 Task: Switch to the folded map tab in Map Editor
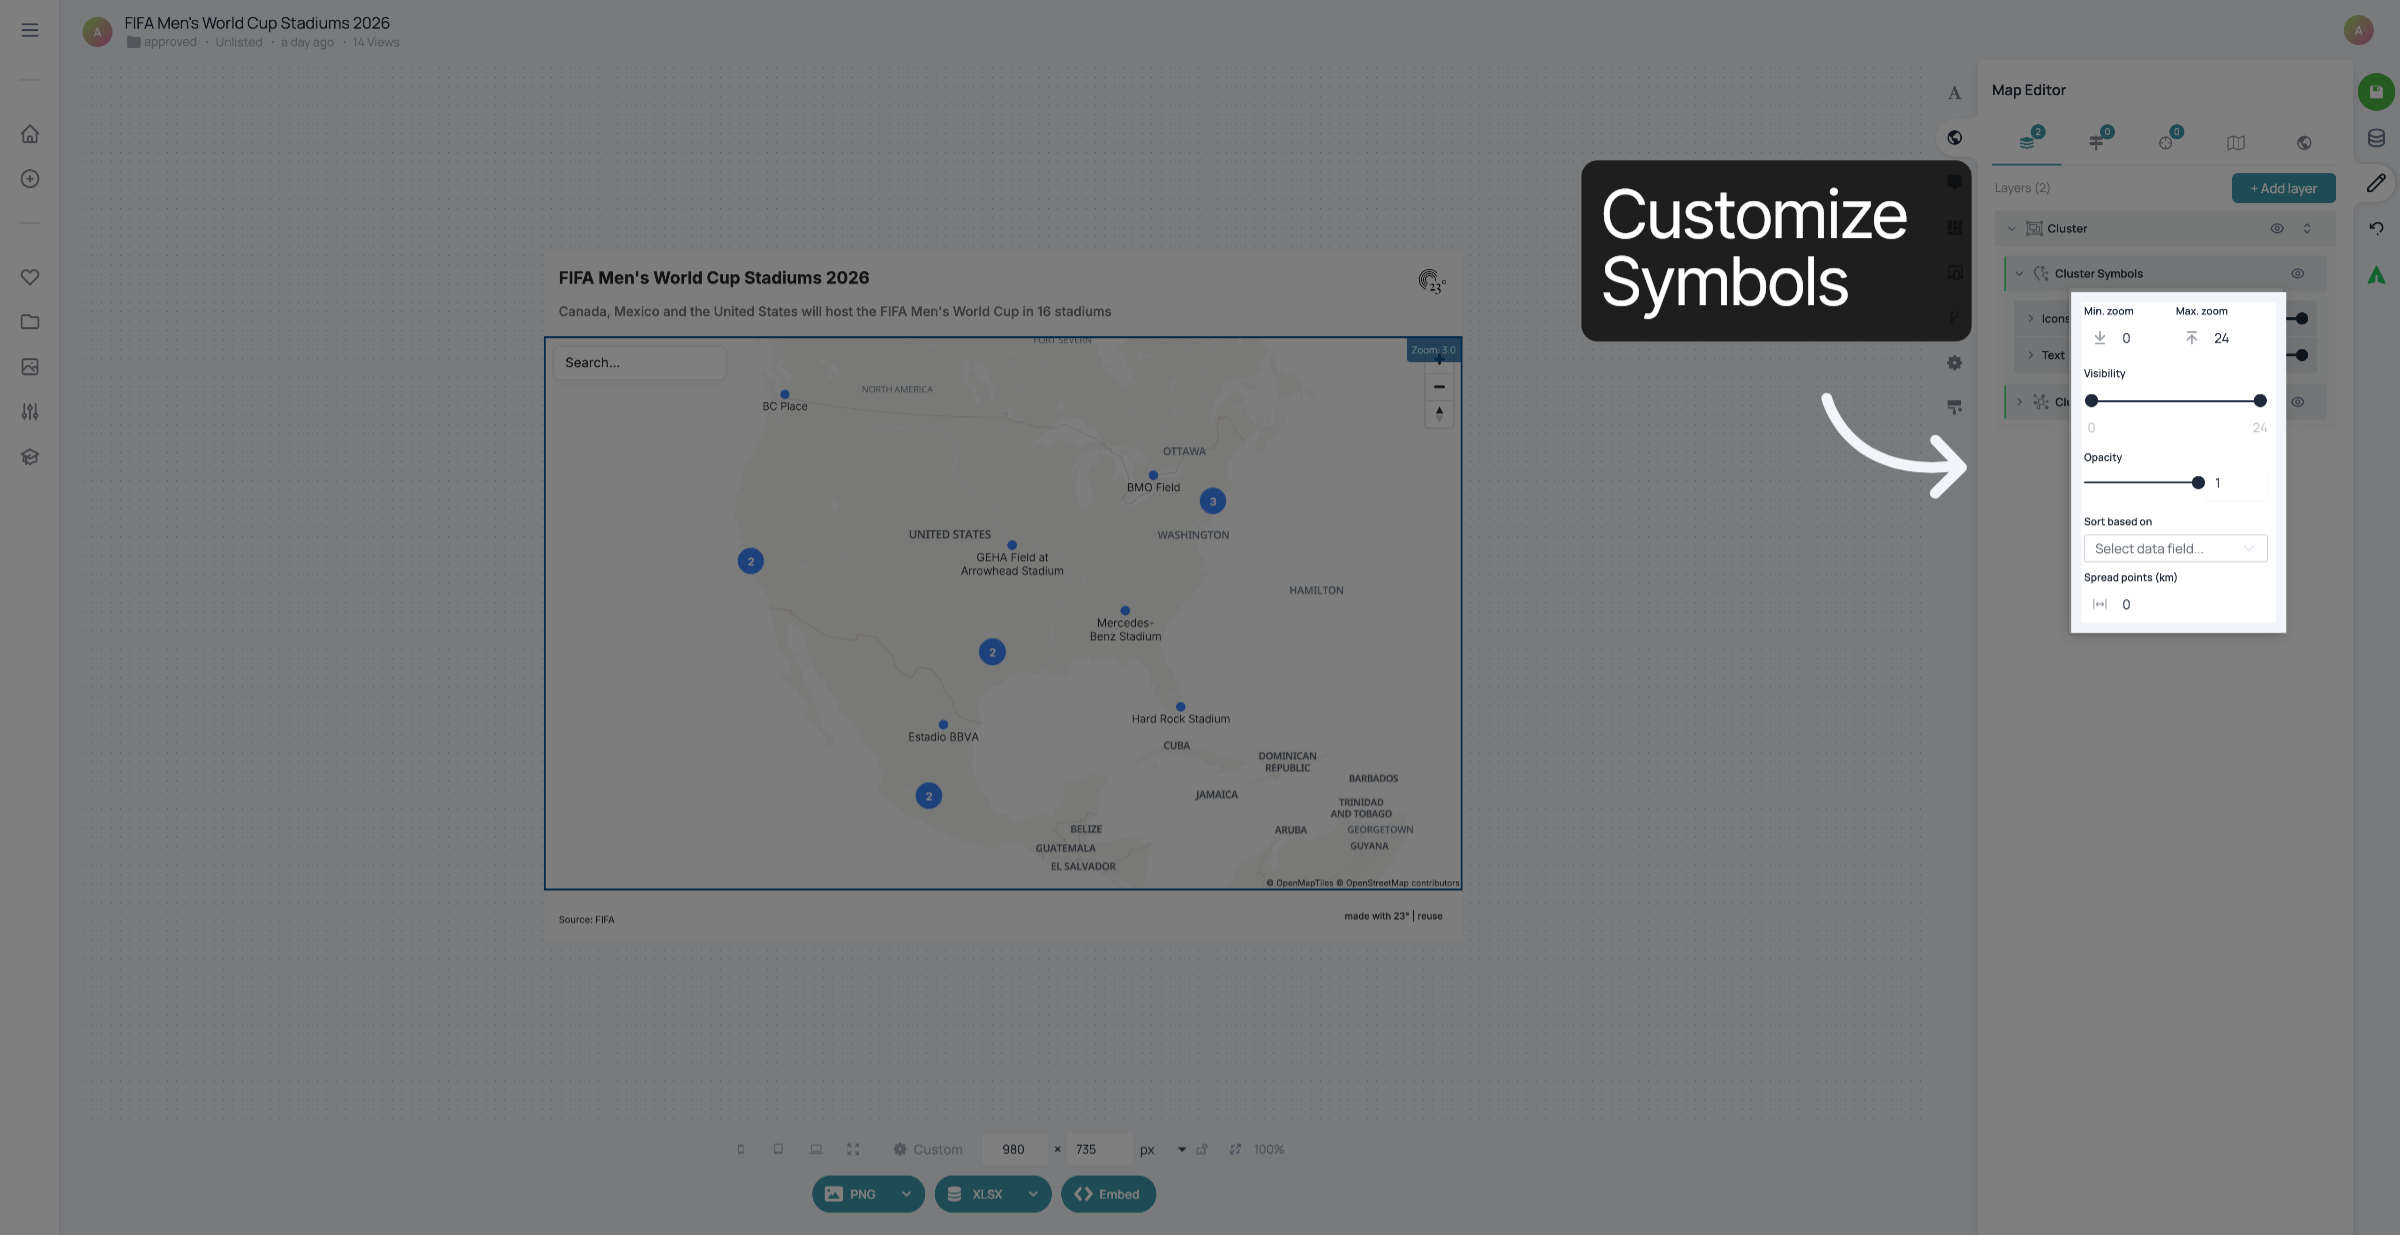pyautogui.click(x=2236, y=143)
